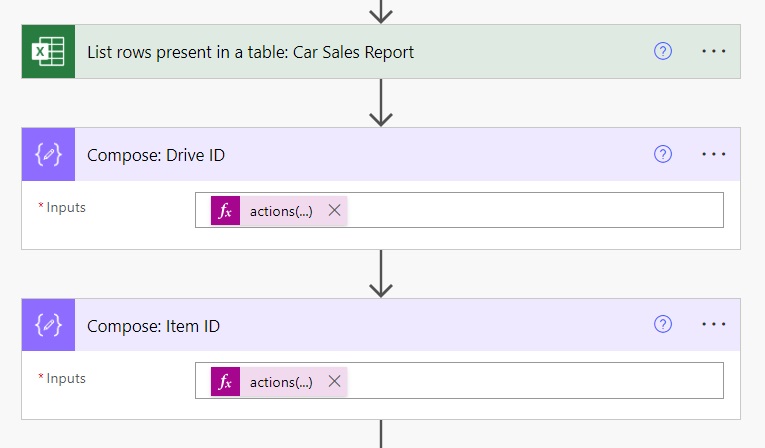The image size is (765, 448).
Task: Click the Compose icon on the Item ID action
Action: tap(48, 325)
